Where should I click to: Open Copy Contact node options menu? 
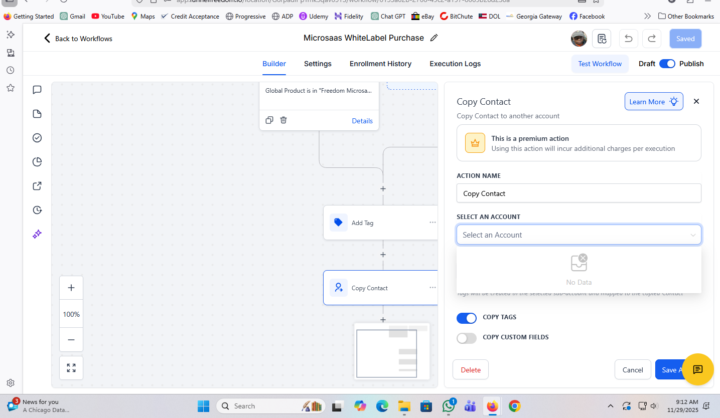[x=433, y=288]
